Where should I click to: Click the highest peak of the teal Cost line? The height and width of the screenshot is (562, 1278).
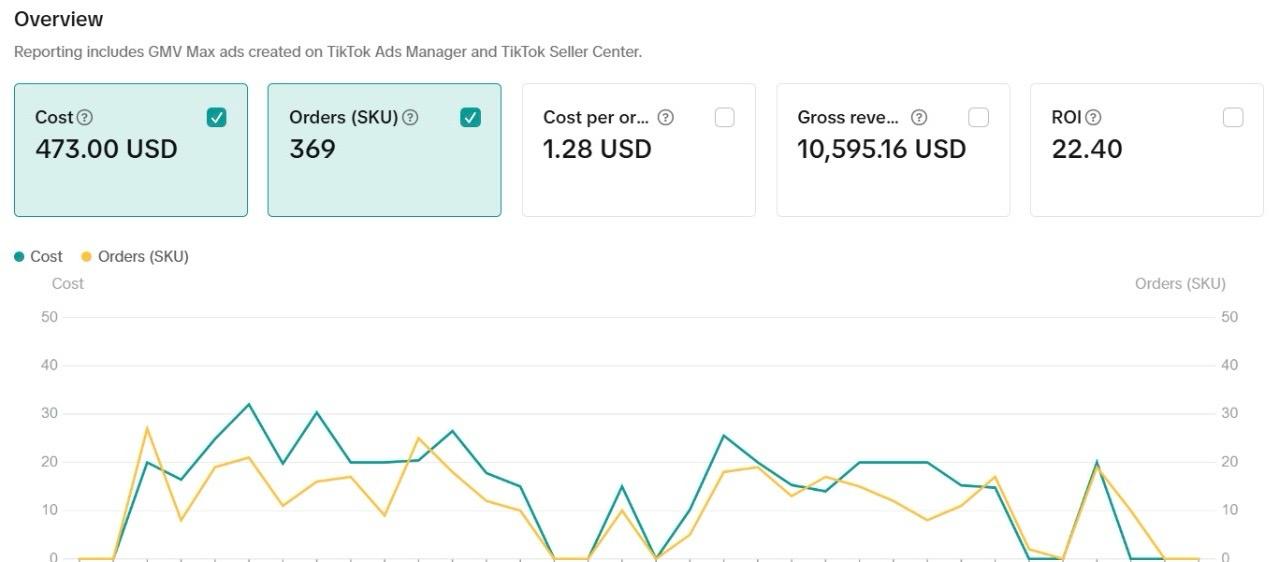coord(248,404)
